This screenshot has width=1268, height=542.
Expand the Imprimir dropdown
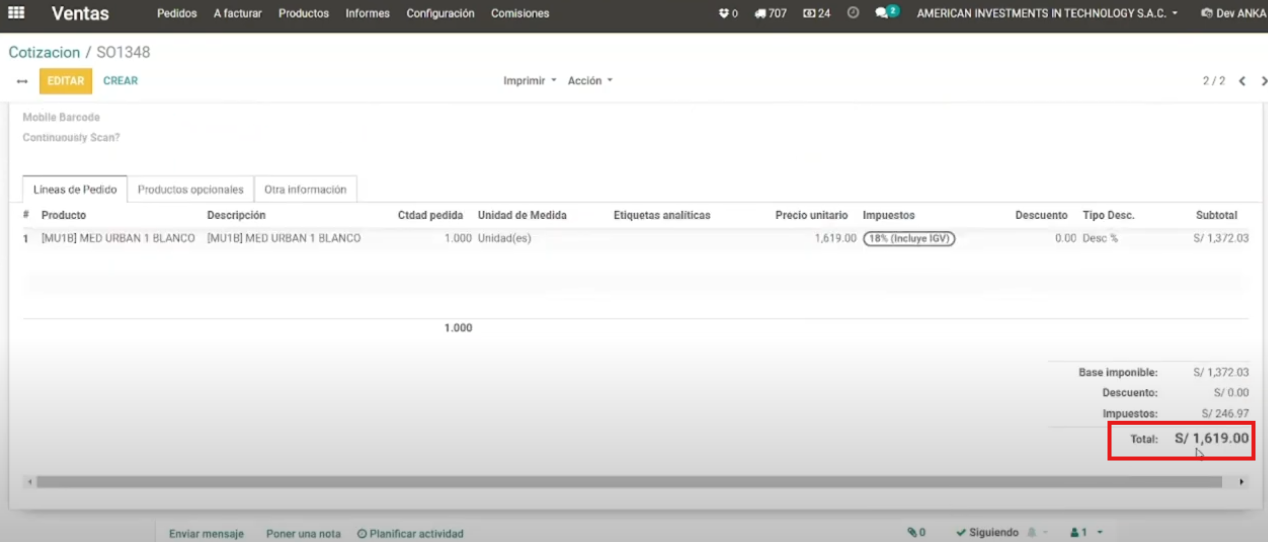click(x=529, y=81)
